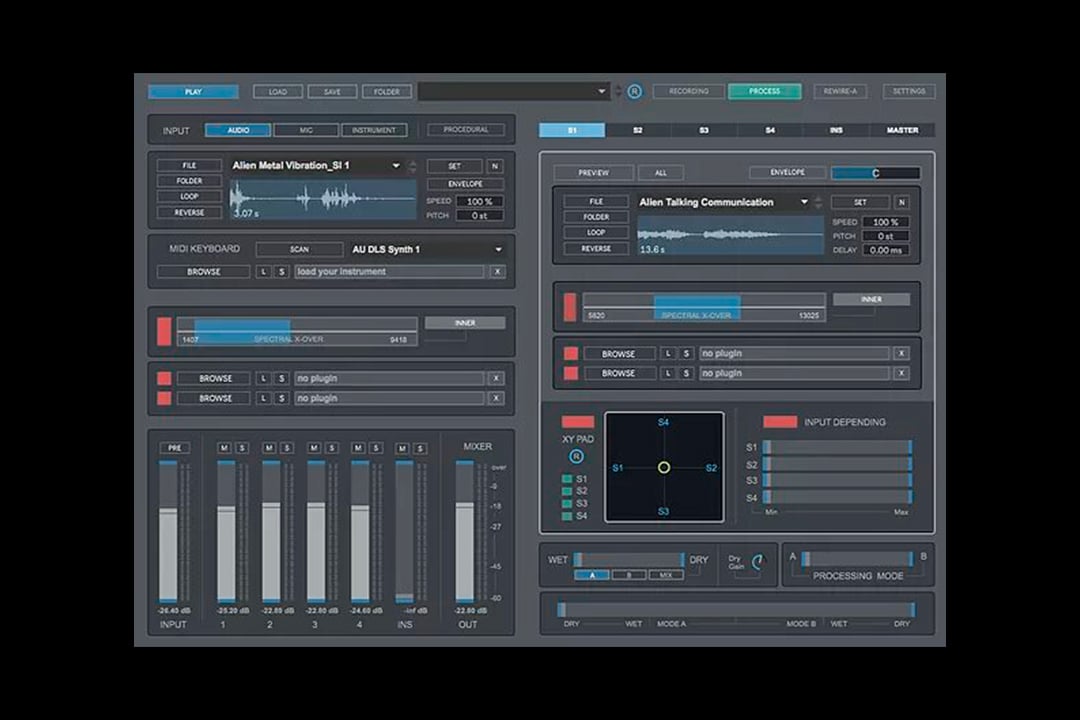The height and width of the screenshot is (720, 1080).
Task: Open the MASTER tab
Action: coord(902,130)
